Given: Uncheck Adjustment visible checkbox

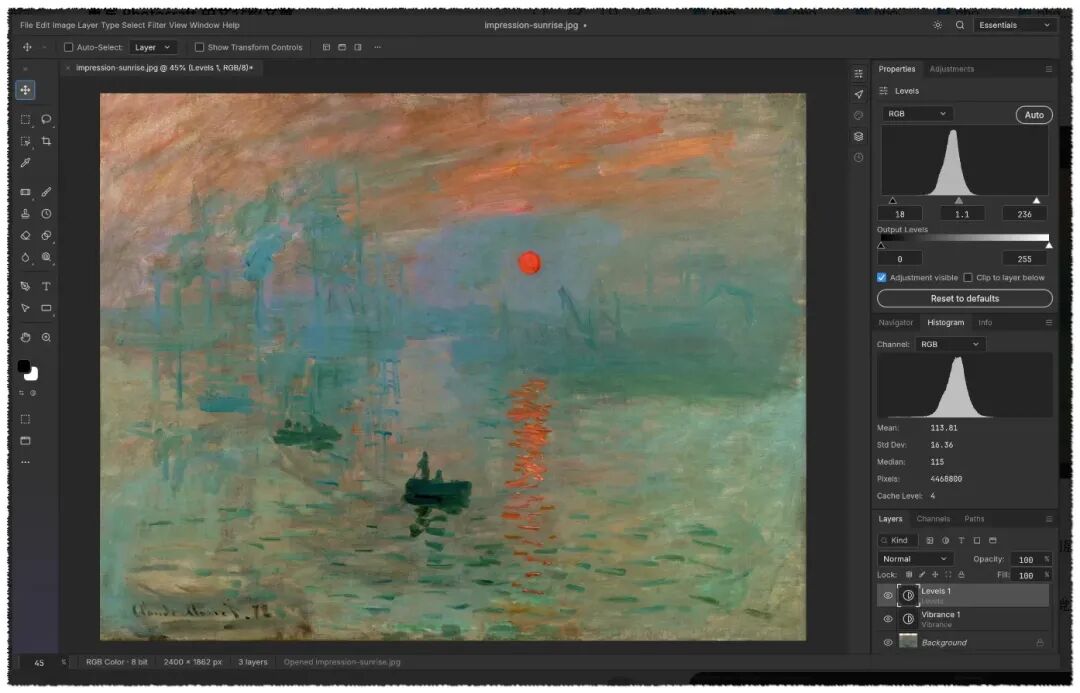Looking at the screenshot, I should pos(881,278).
